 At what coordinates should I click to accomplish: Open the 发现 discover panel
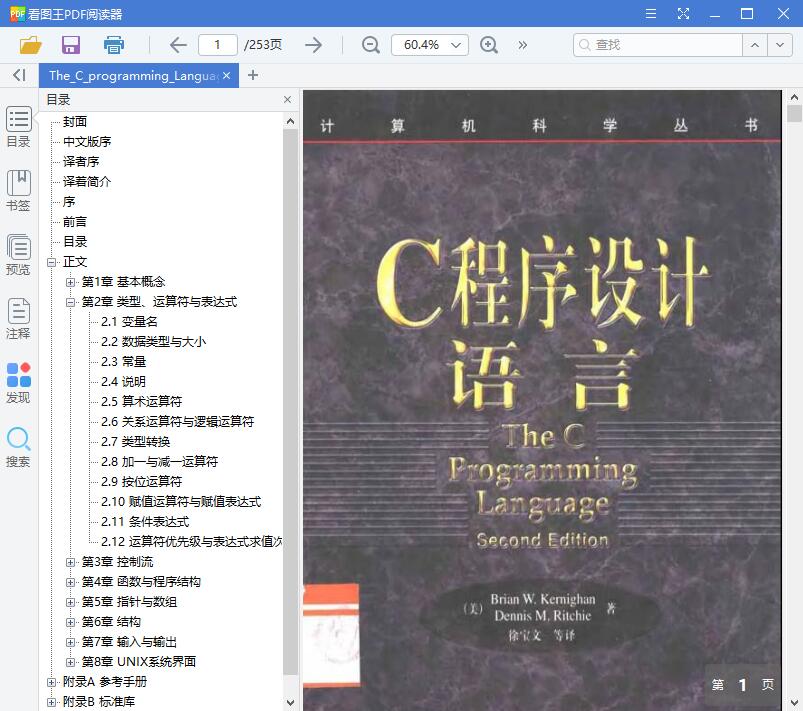point(19,383)
